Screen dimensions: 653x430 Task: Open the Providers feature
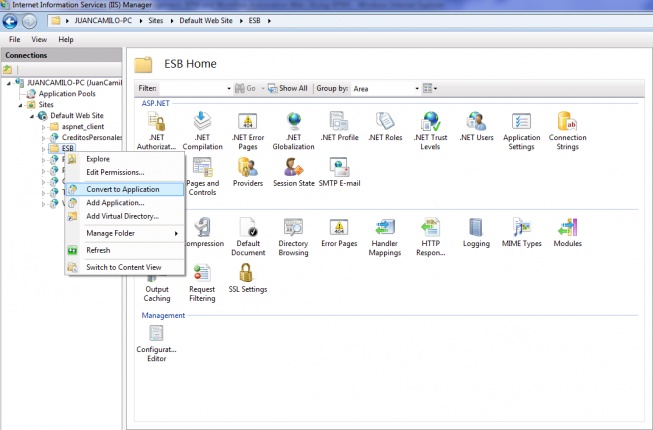point(248,173)
